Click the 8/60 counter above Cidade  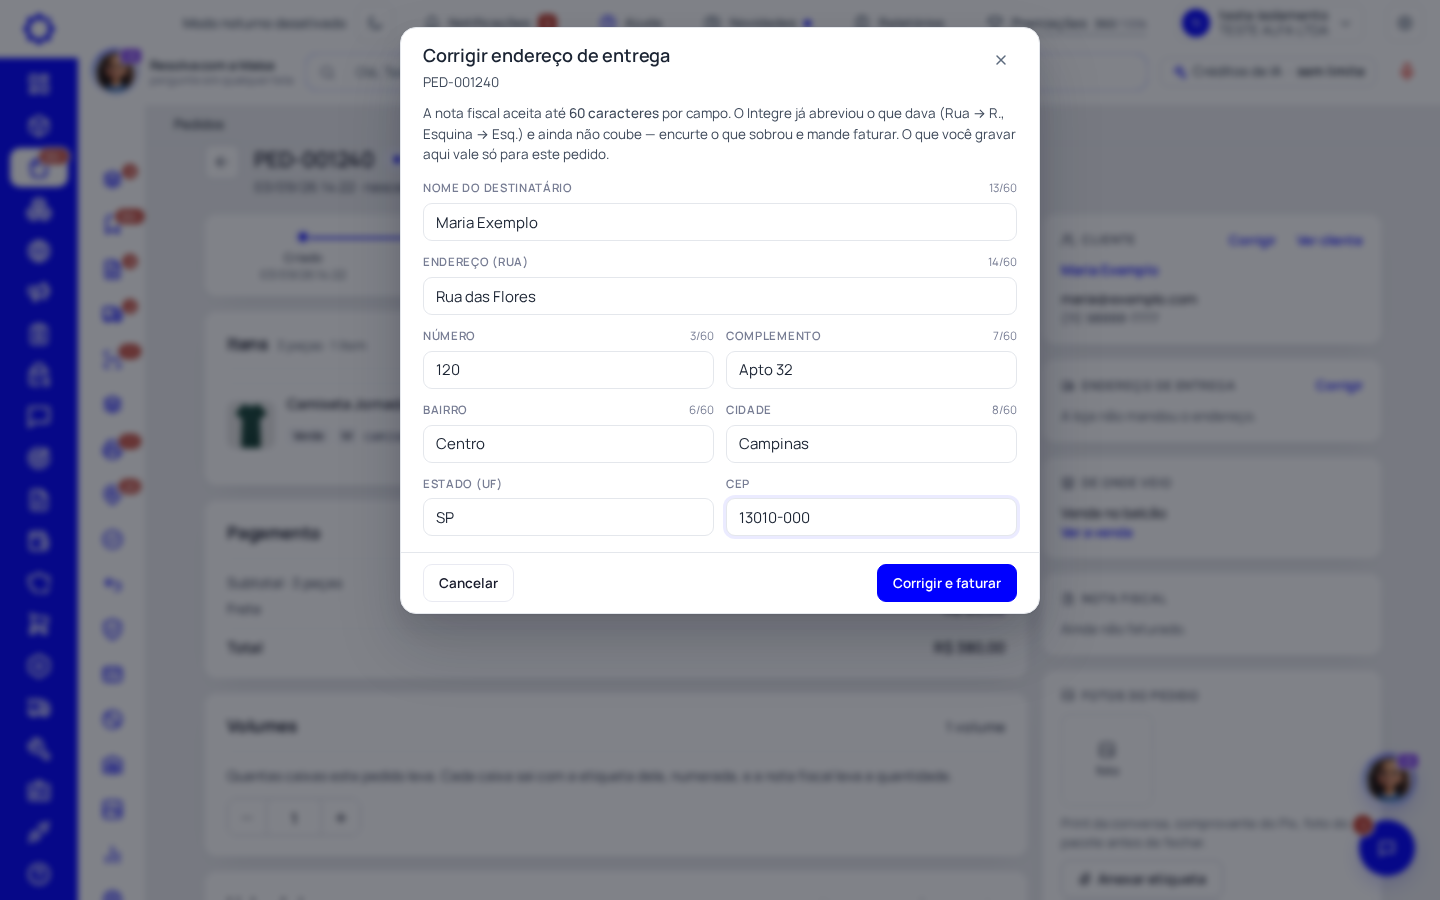click(1004, 410)
